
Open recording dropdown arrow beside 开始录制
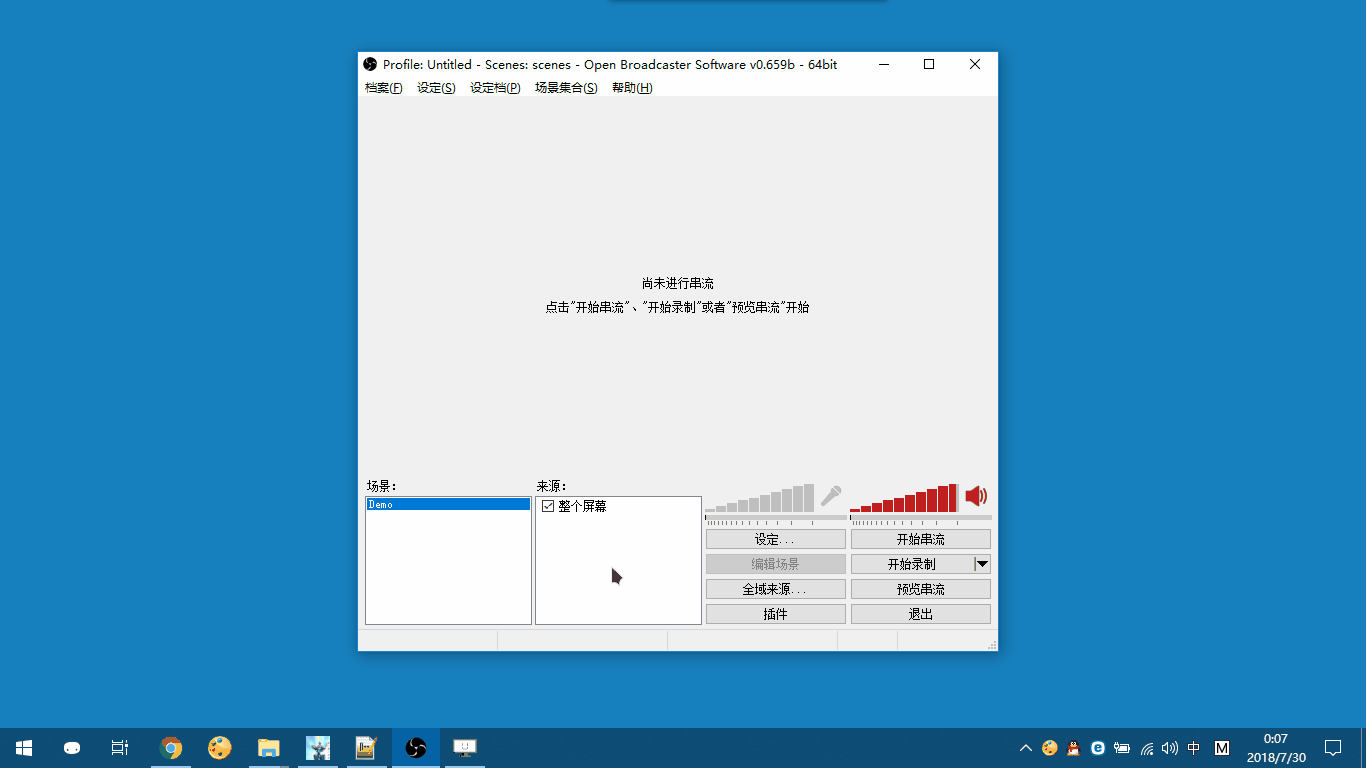click(982, 564)
